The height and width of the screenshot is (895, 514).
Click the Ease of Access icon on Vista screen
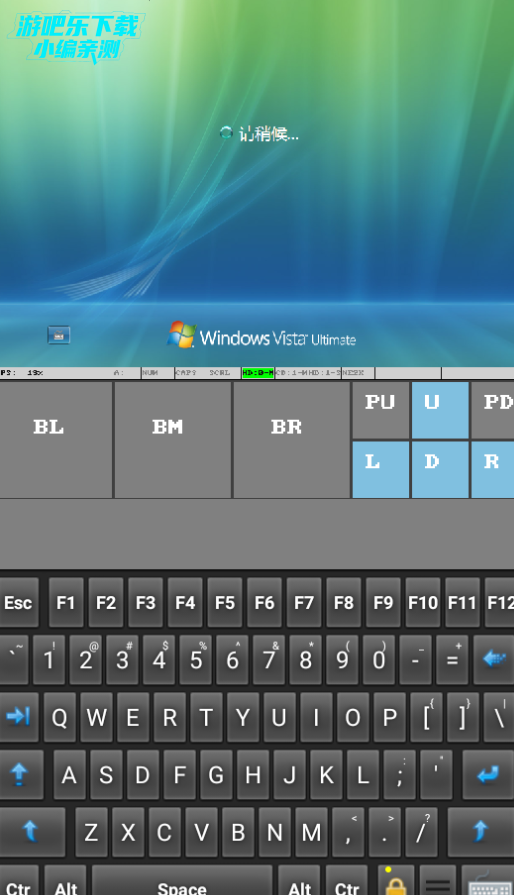pos(59,335)
